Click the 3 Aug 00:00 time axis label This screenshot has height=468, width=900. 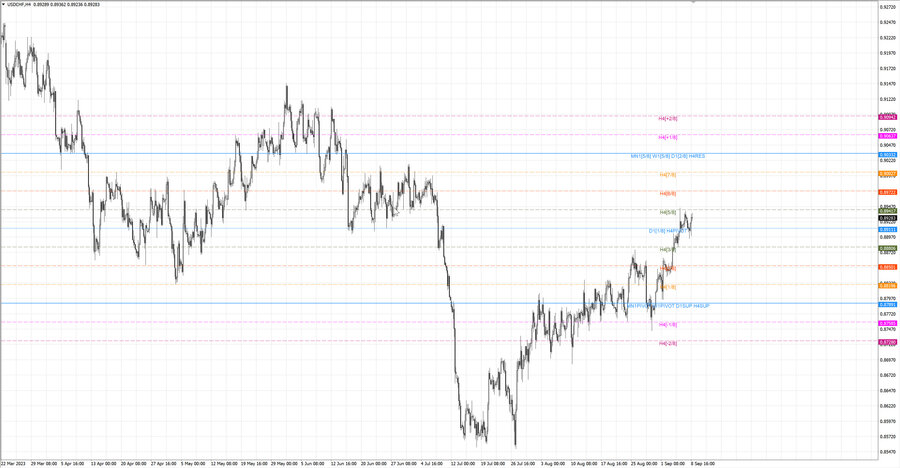pos(552,463)
